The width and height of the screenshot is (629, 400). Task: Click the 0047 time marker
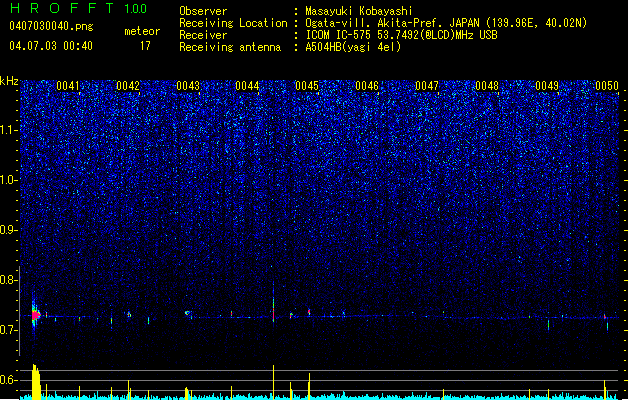(x=427, y=86)
